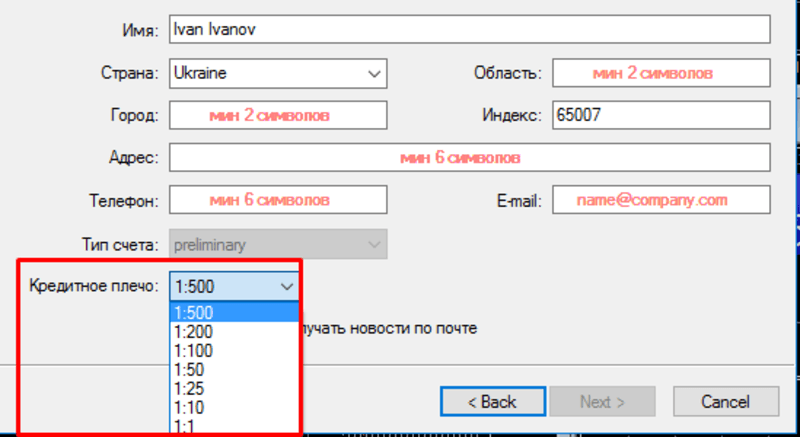Select 1:25 leverage option

point(234,389)
